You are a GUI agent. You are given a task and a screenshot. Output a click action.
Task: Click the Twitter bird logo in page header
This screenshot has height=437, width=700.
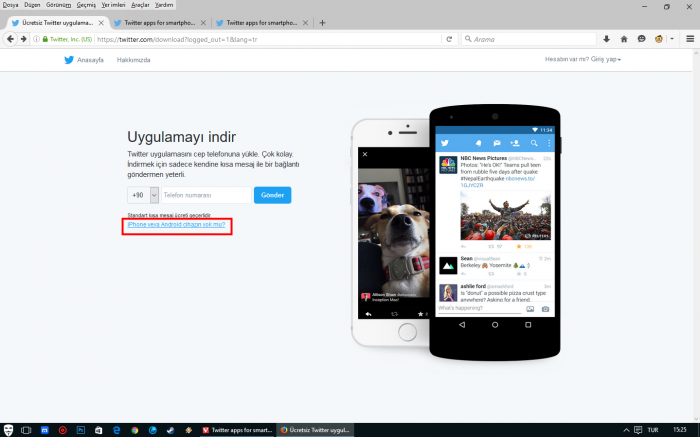[x=69, y=60]
